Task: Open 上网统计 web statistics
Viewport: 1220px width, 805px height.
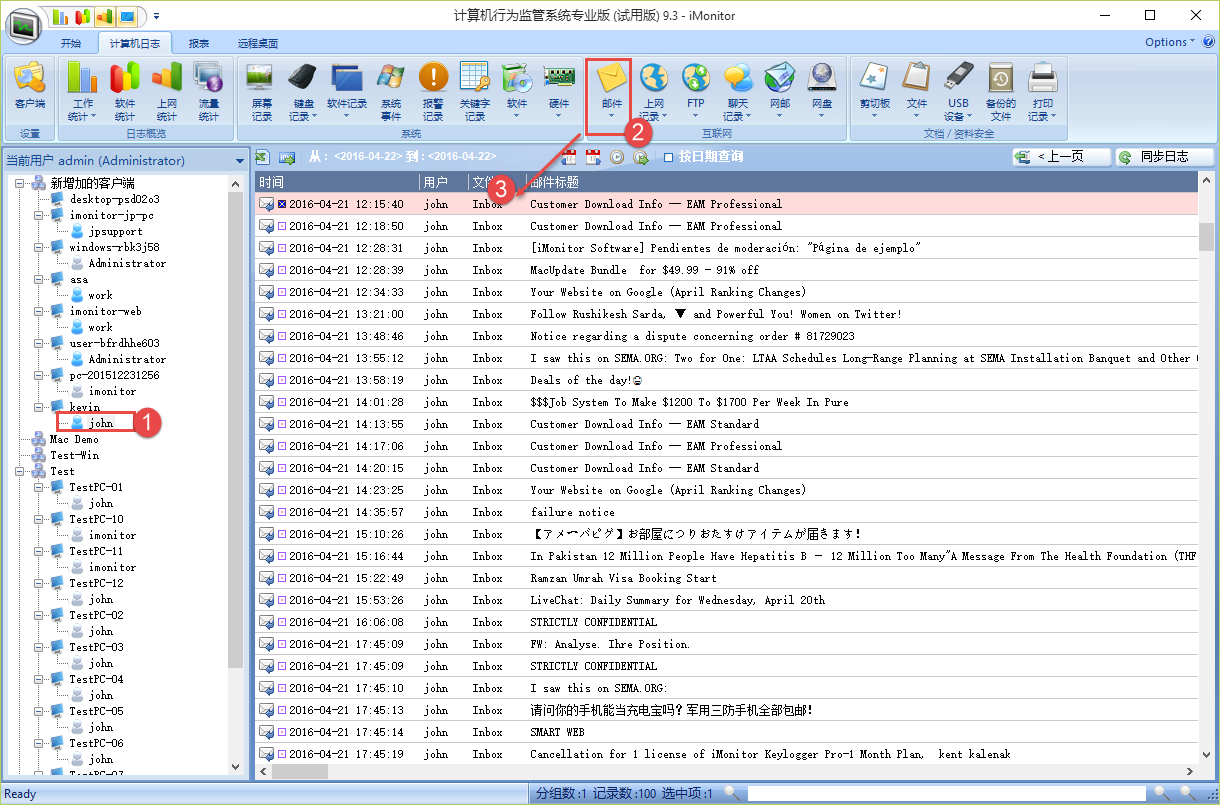Action: pyautogui.click(x=167, y=91)
